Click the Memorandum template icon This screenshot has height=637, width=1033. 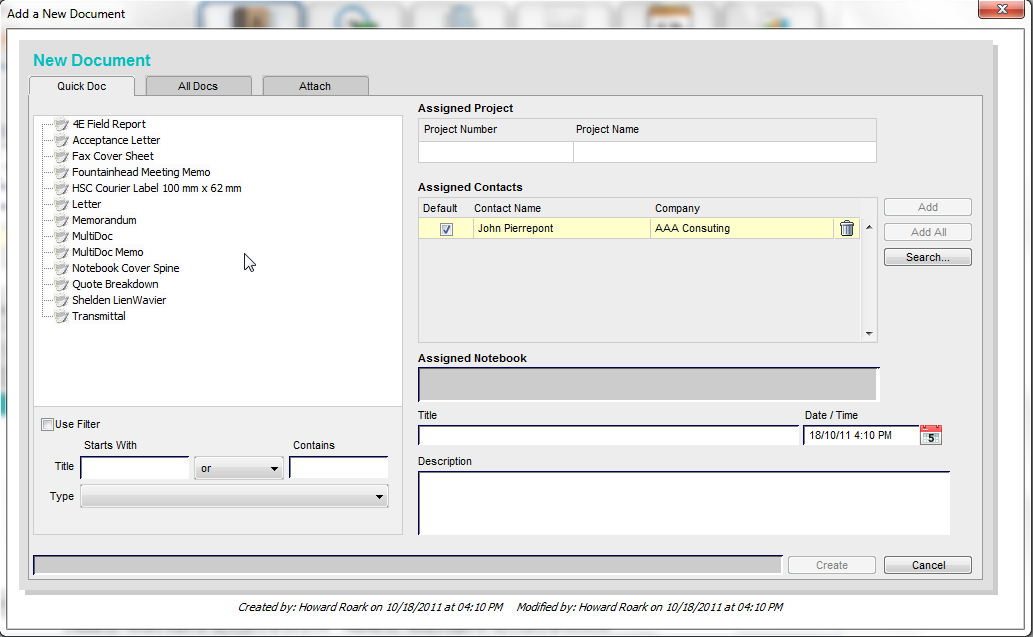(60, 220)
